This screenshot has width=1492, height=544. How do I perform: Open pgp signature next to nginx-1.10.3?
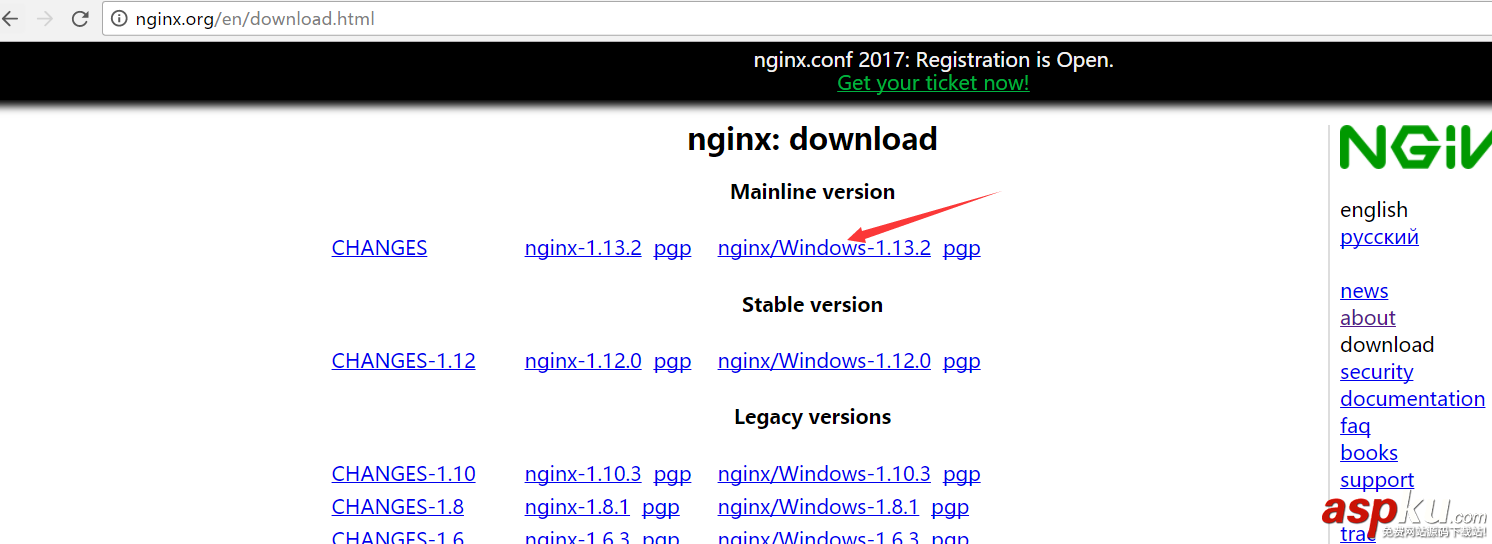(672, 474)
